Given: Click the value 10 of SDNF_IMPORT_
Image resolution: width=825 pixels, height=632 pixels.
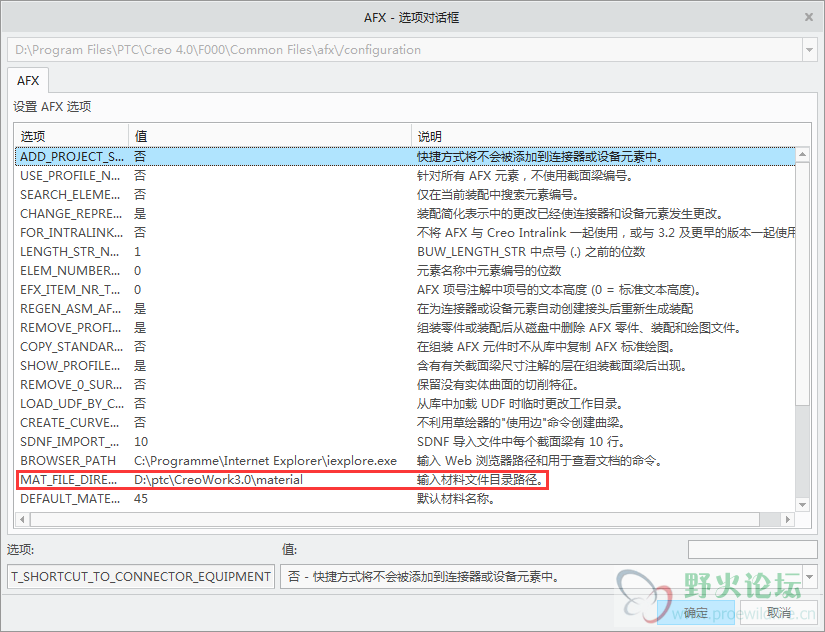Looking at the screenshot, I should click(141, 441).
